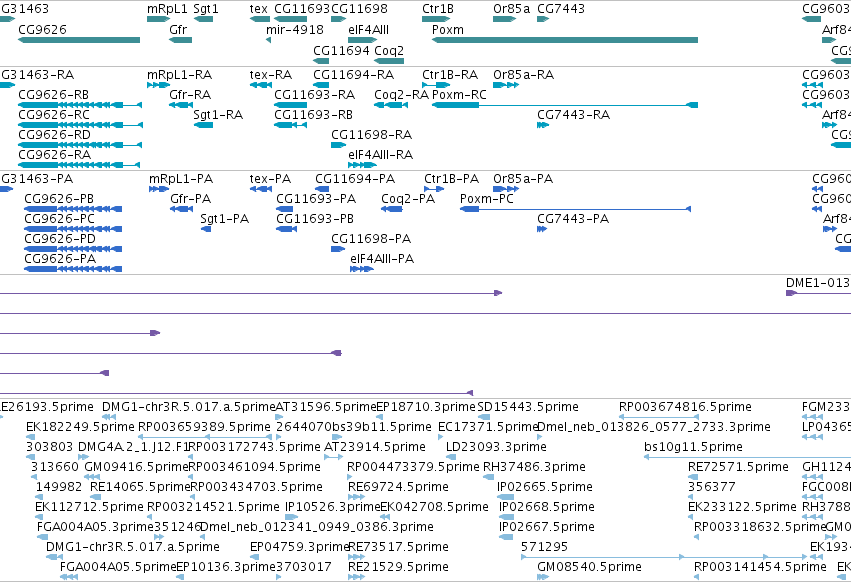Select the bs10g11.5prime EST label

click(693, 447)
